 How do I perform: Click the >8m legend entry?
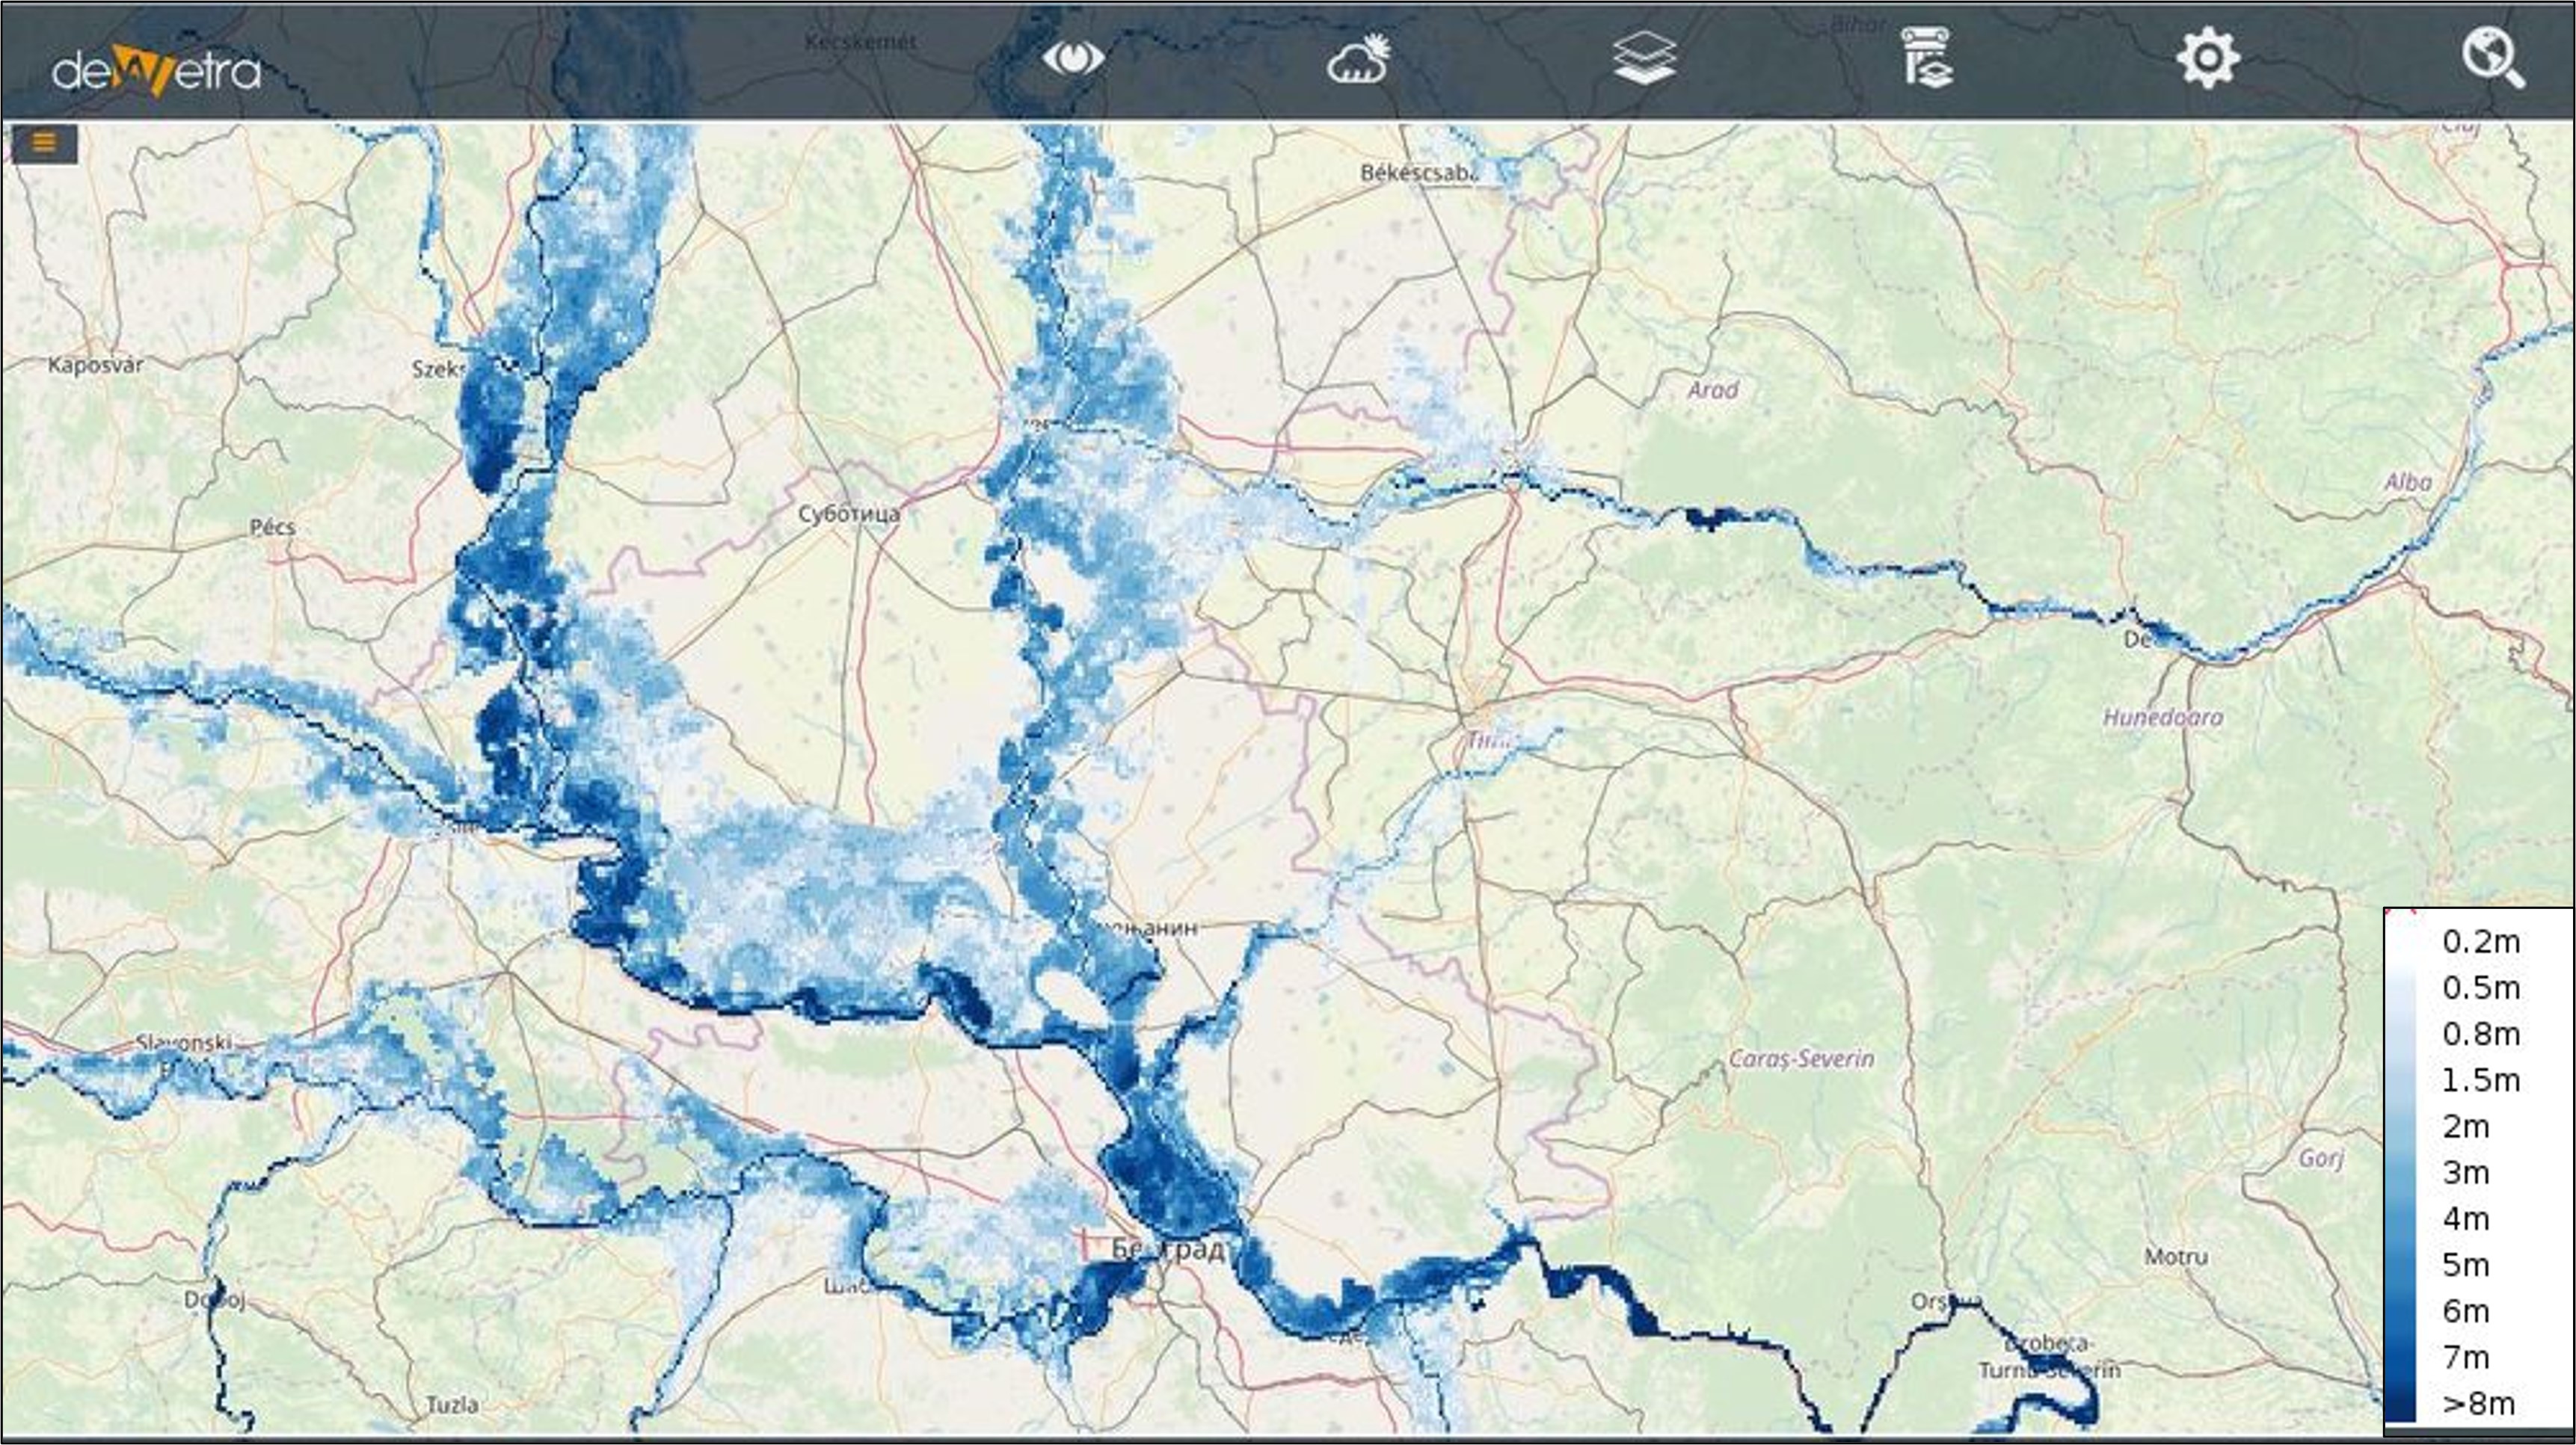(x=2478, y=1403)
